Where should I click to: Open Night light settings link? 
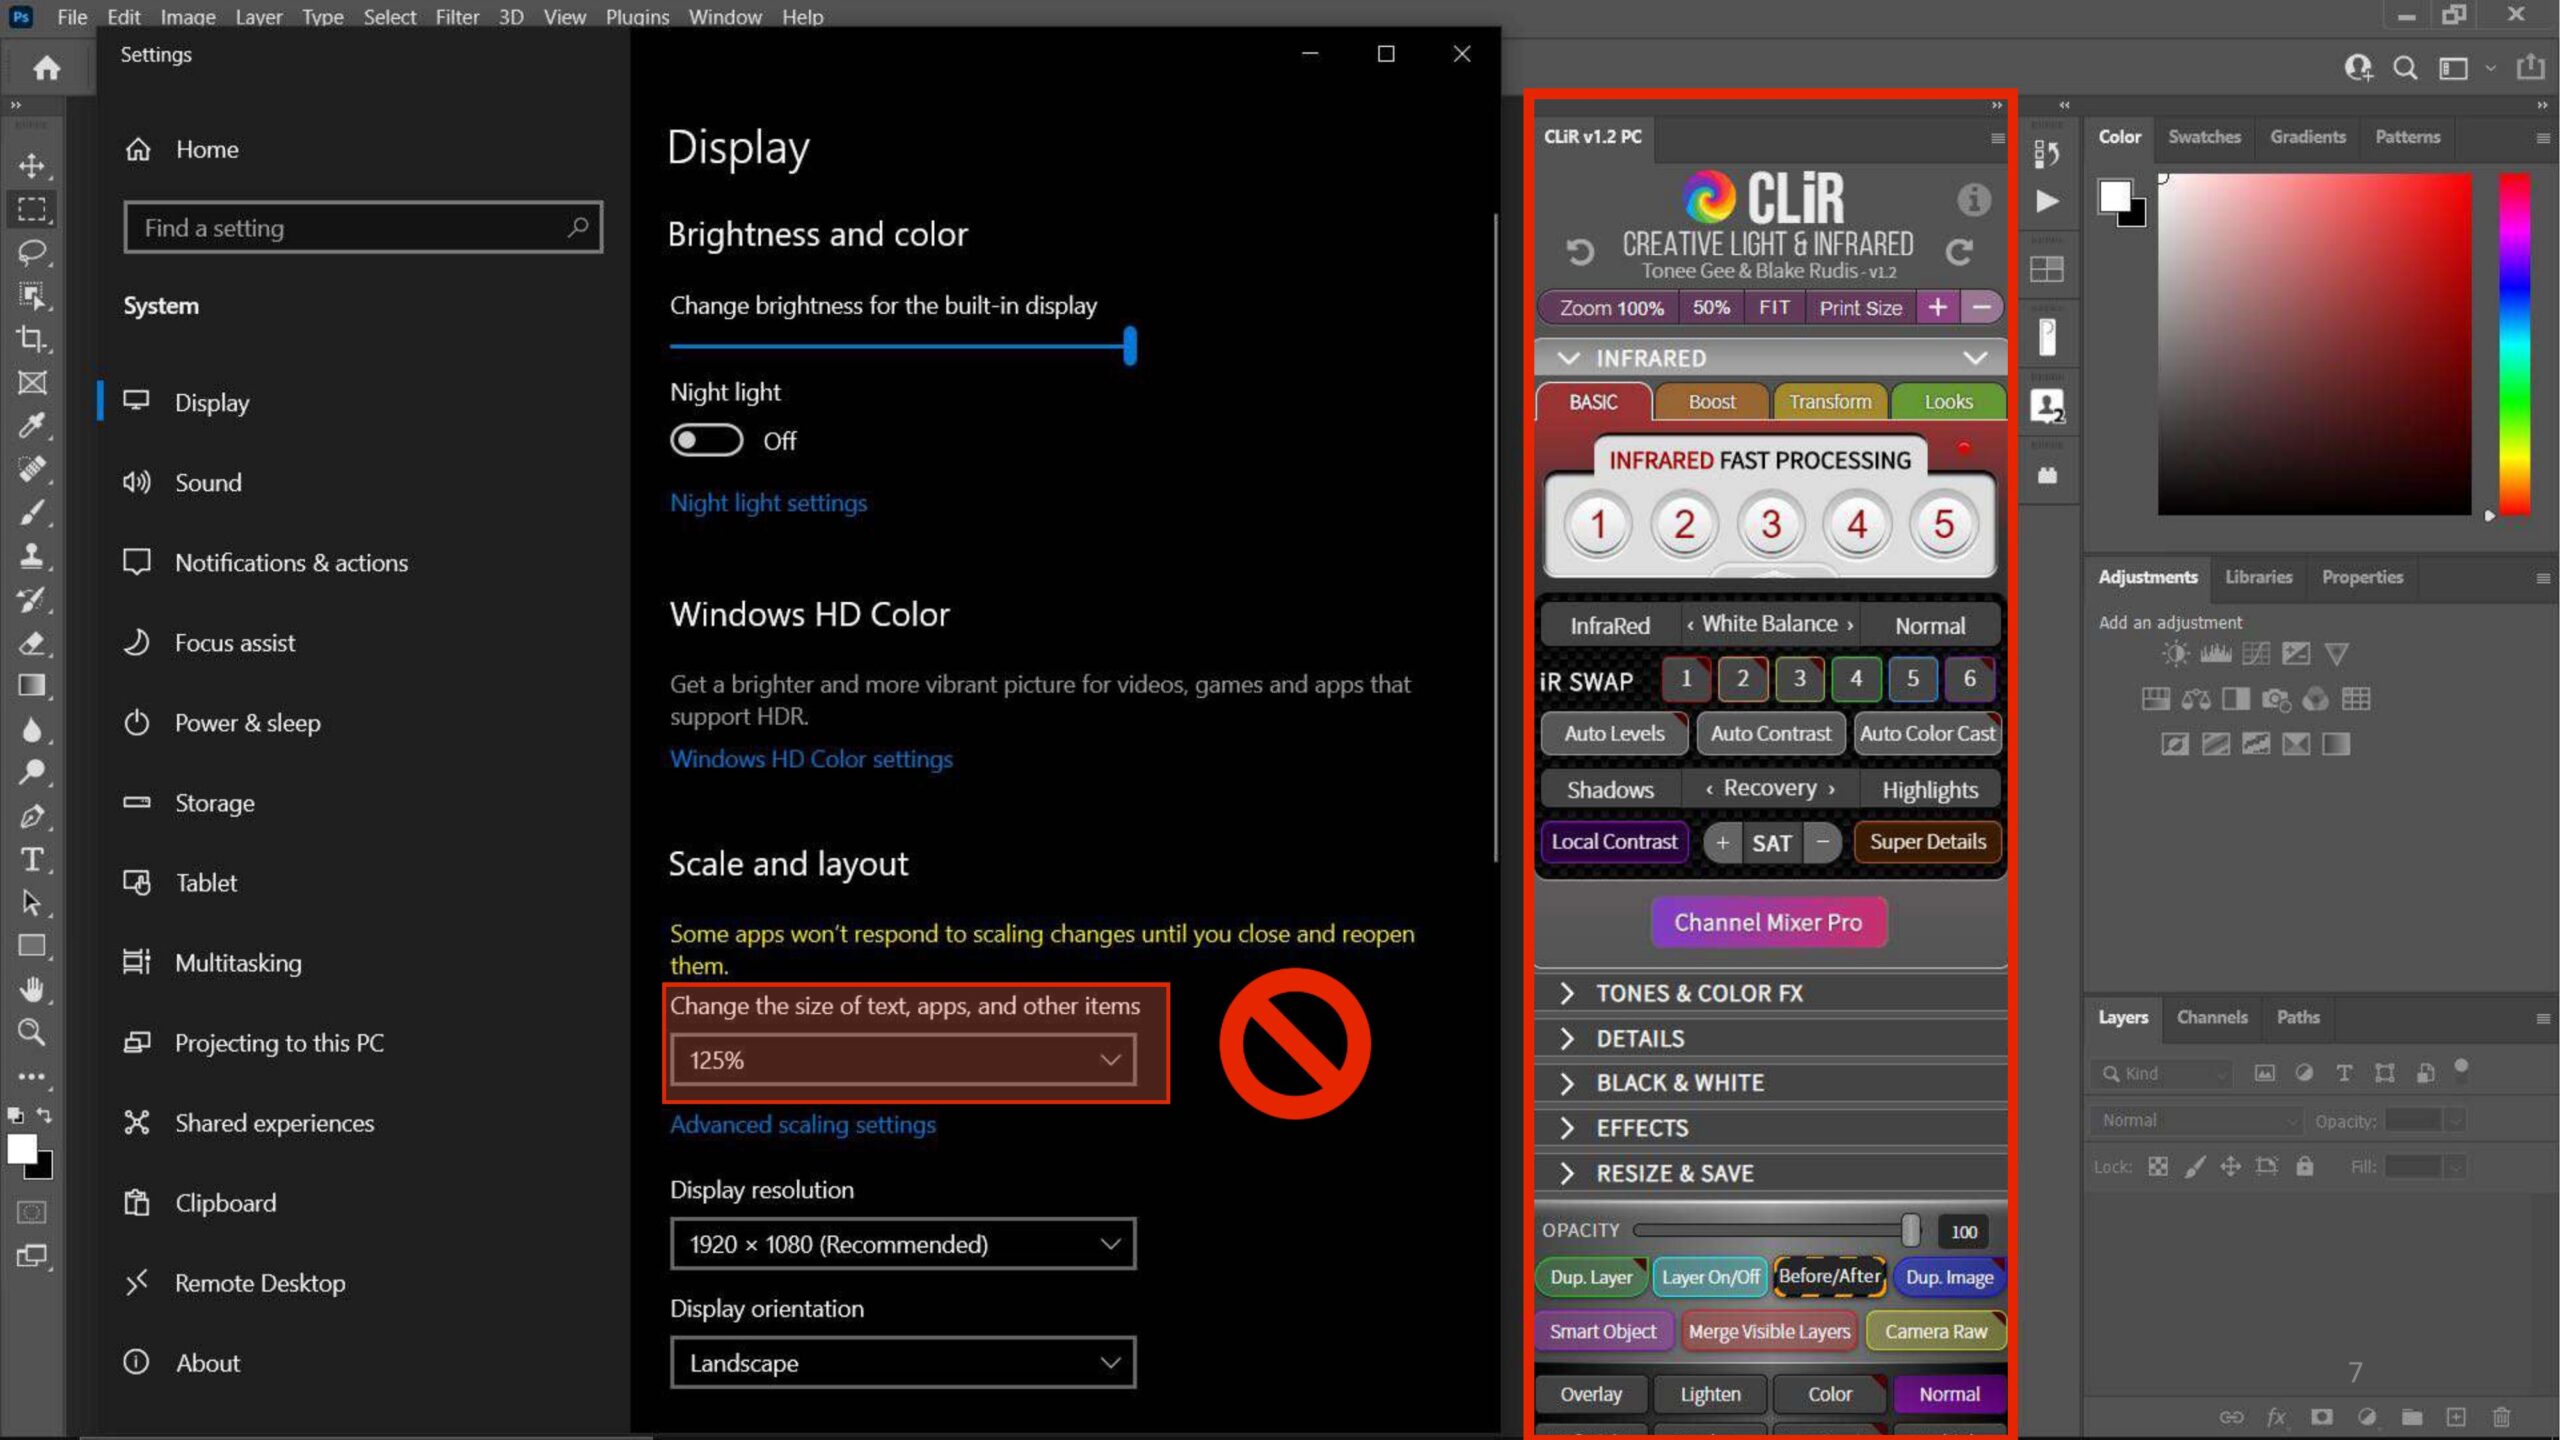click(768, 503)
